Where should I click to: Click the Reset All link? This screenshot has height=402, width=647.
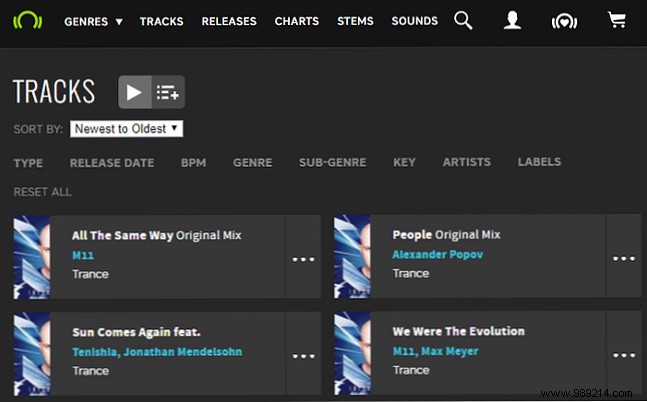click(43, 192)
